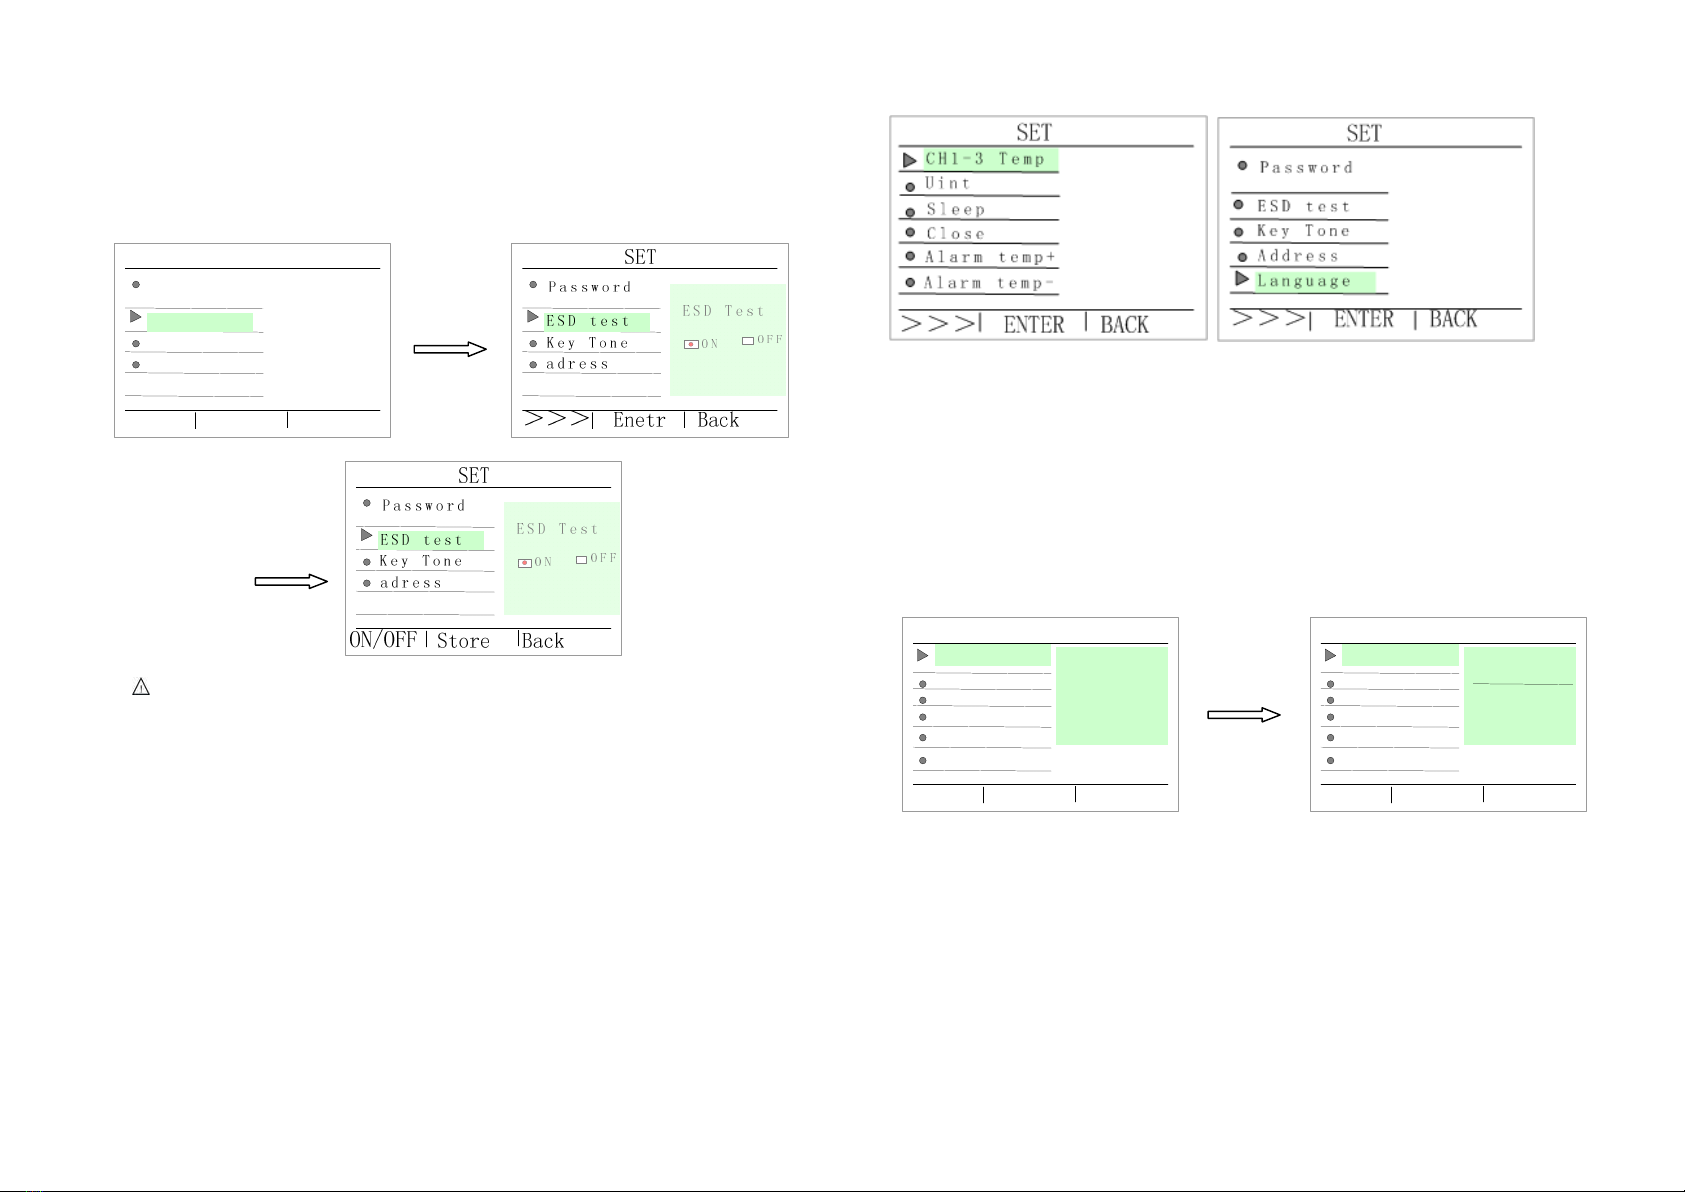The height and width of the screenshot is (1192, 1685).
Task: Click the bullet icon beside Sleep
Action: coord(910,212)
